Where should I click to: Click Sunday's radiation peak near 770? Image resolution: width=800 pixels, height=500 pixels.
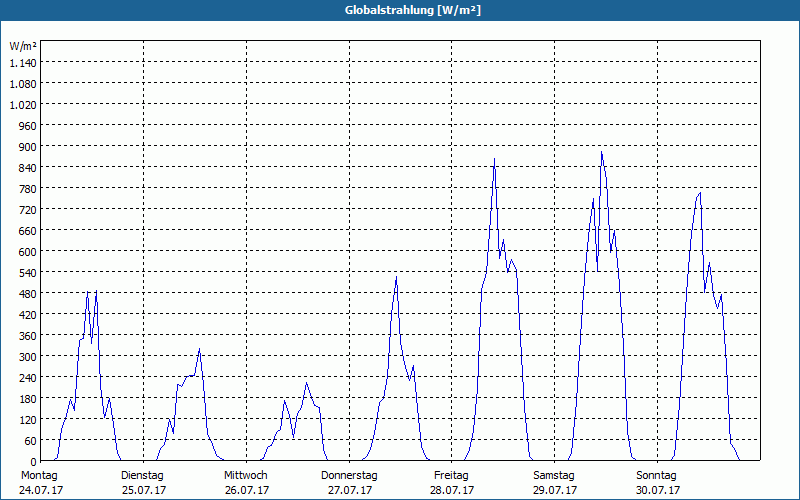[x=700, y=192]
